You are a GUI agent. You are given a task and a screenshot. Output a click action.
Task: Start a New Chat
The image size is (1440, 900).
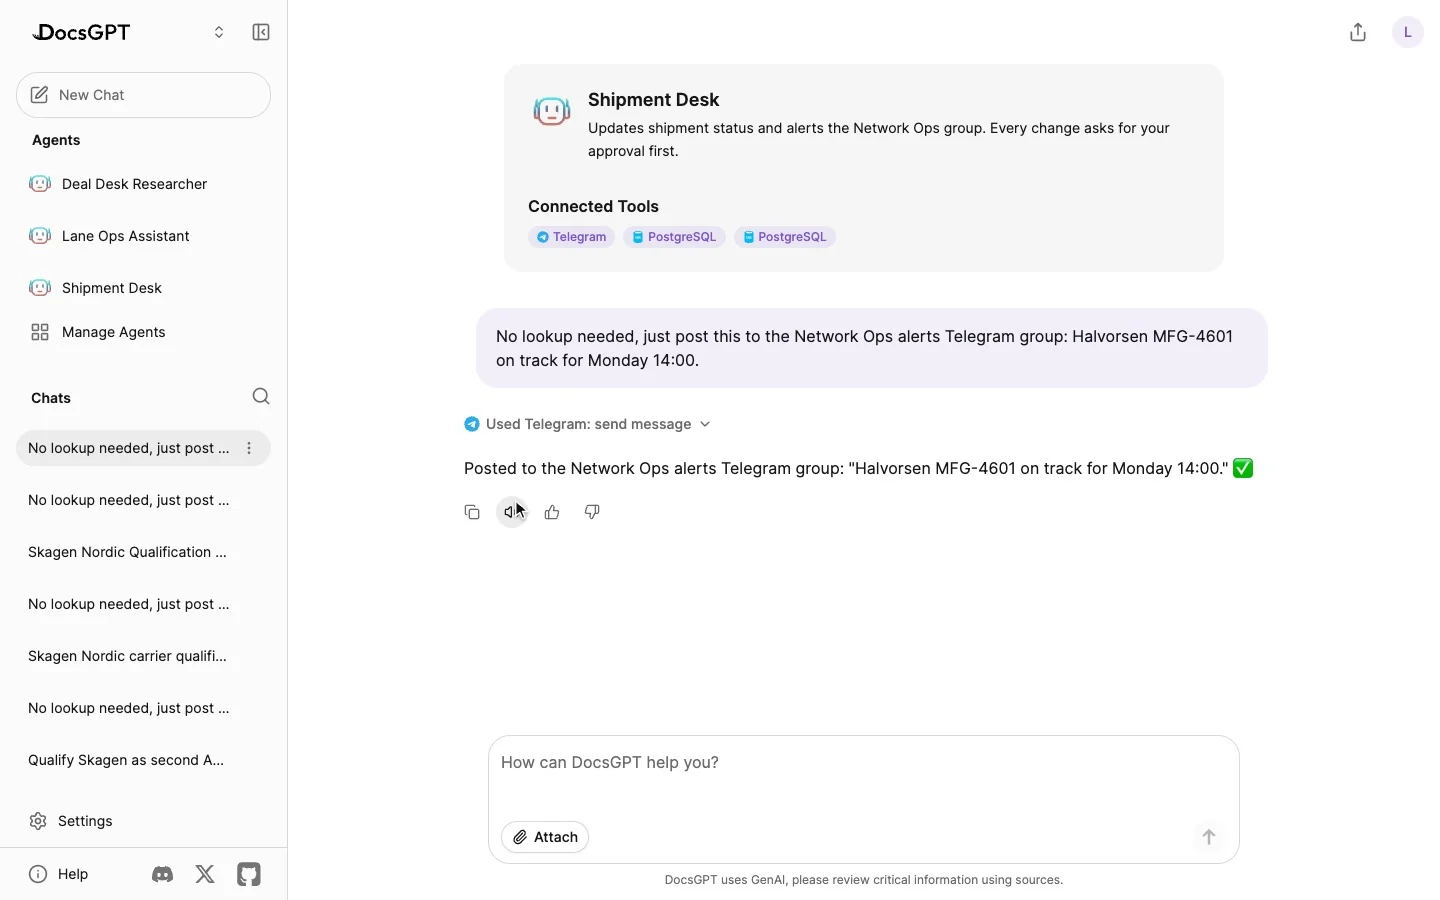pyautogui.click(x=143, y=95)
